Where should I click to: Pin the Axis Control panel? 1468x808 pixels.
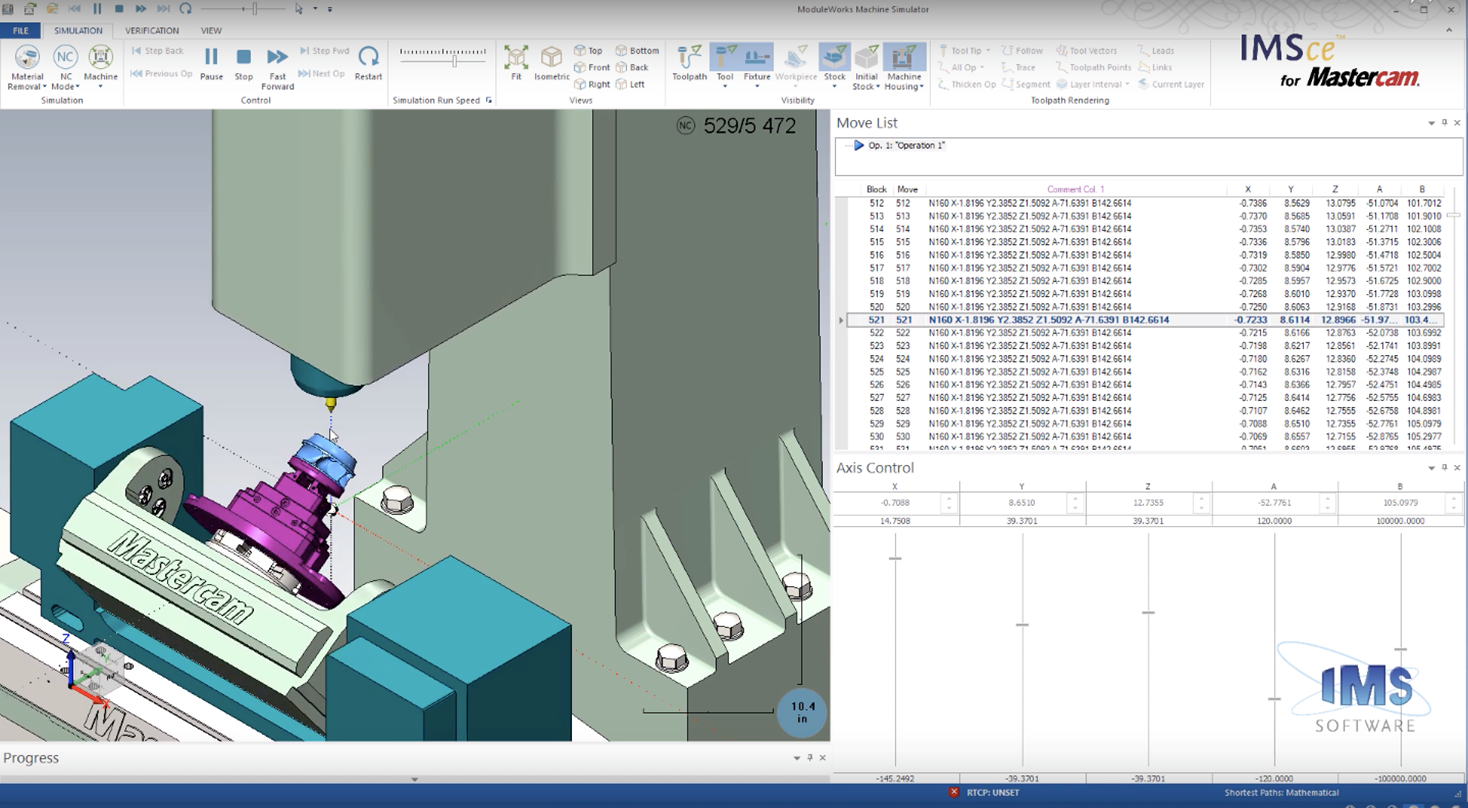(x=1444, y=468)
